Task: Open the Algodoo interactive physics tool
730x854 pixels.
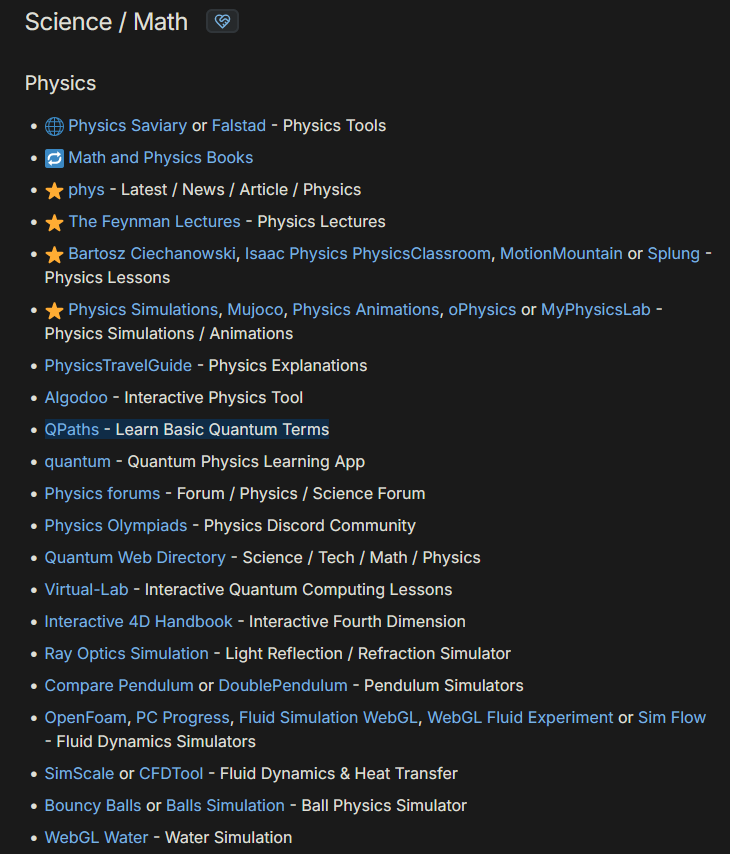Action: [76, 397]
